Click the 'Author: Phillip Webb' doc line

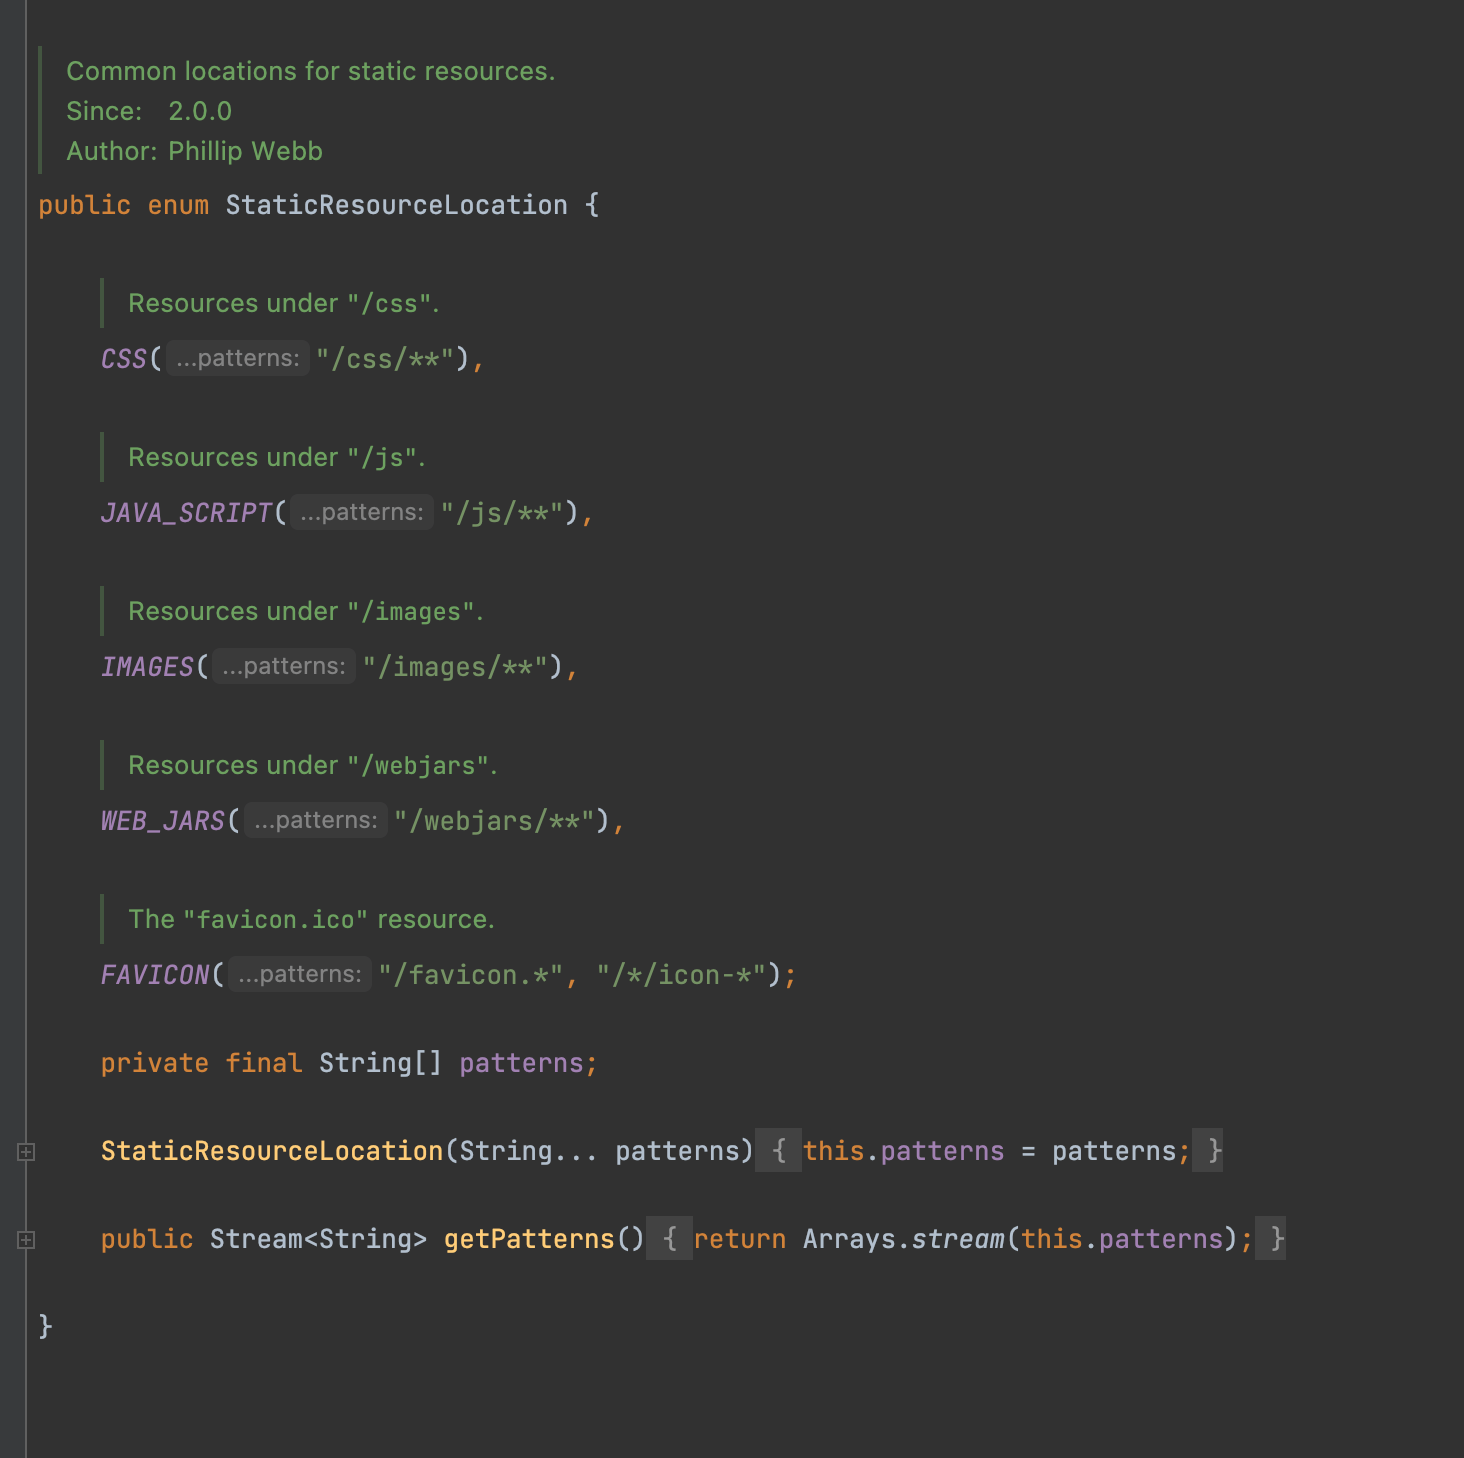click(x=195, y=151)
